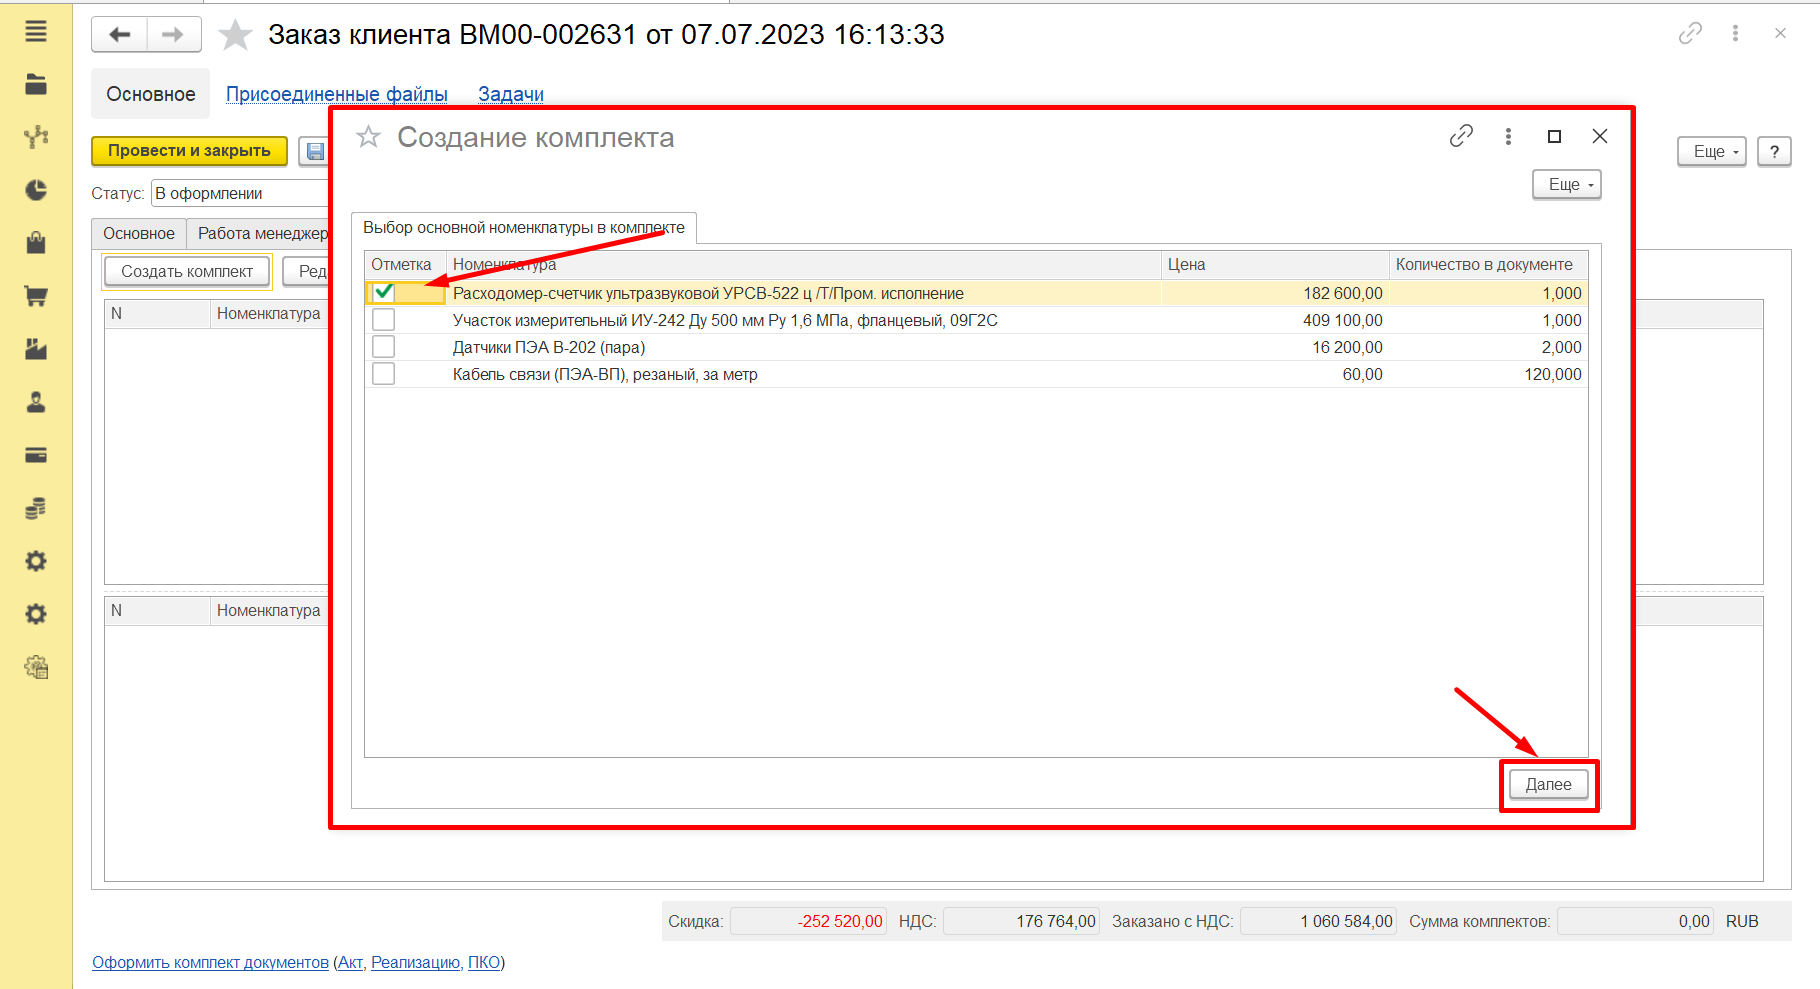Screen dimensions: 1820x989
Task: Open the coins finance sidebar icon
Action: pos(36,508)
